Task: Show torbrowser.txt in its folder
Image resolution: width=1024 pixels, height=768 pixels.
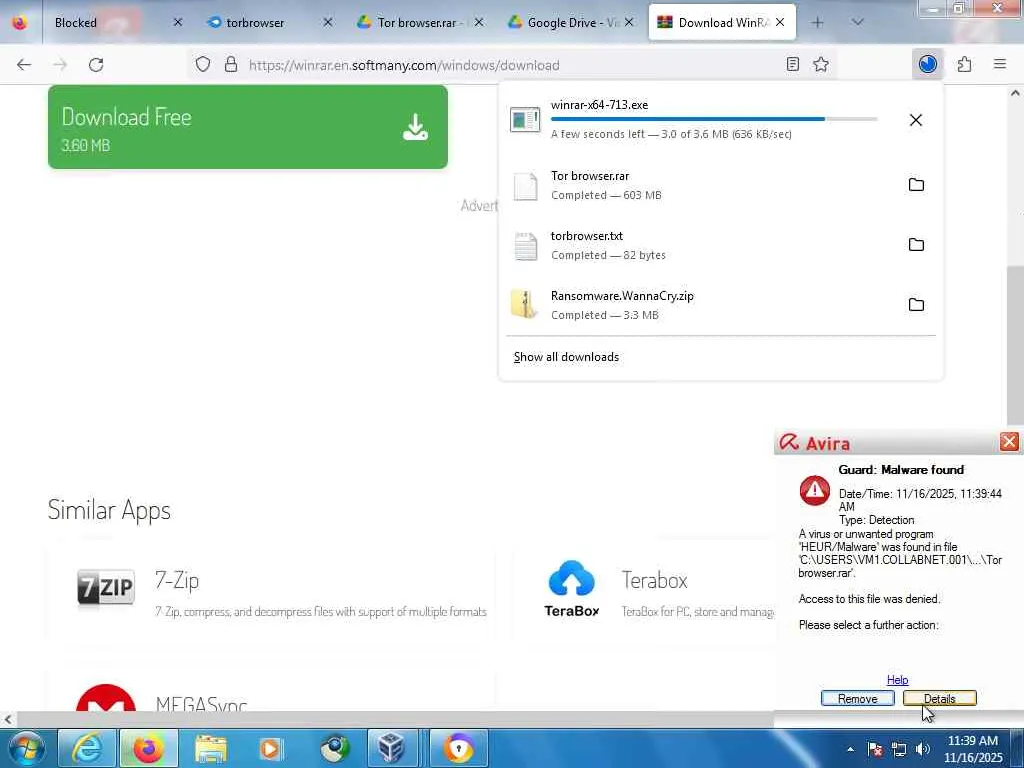Action: point(916,245)
